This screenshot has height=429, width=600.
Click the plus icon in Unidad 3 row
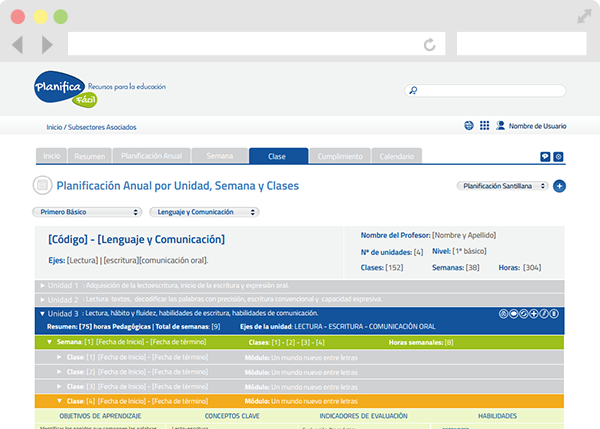point(535,314)
